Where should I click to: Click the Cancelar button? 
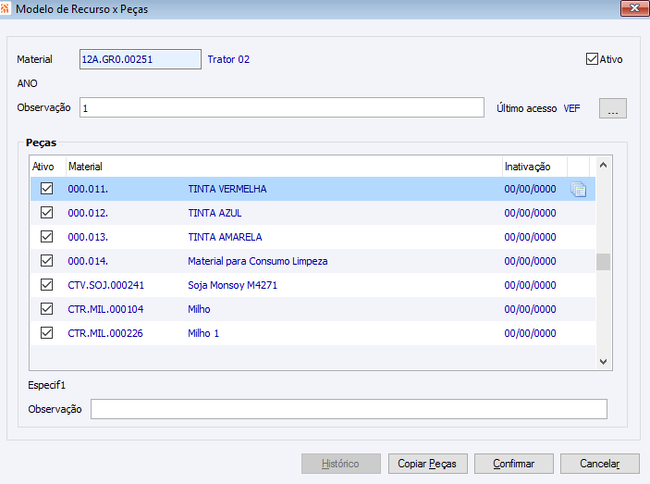(600, 464)
